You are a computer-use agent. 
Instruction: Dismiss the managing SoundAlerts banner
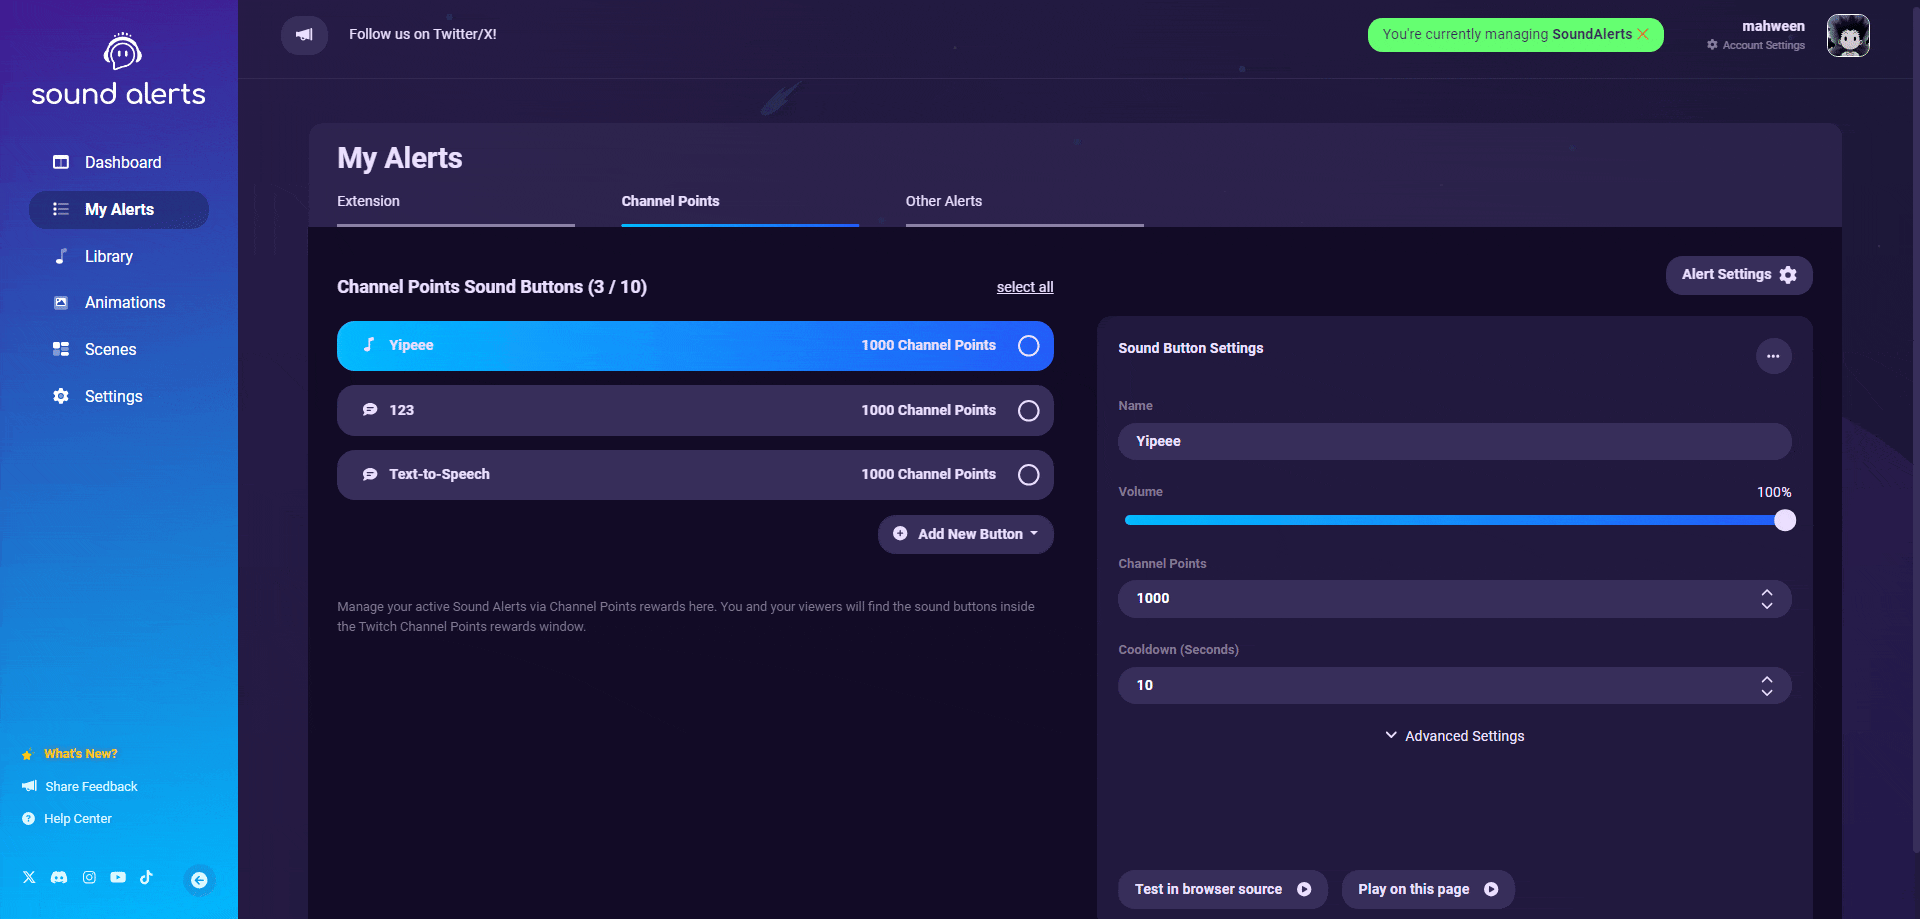point(1643,34)
